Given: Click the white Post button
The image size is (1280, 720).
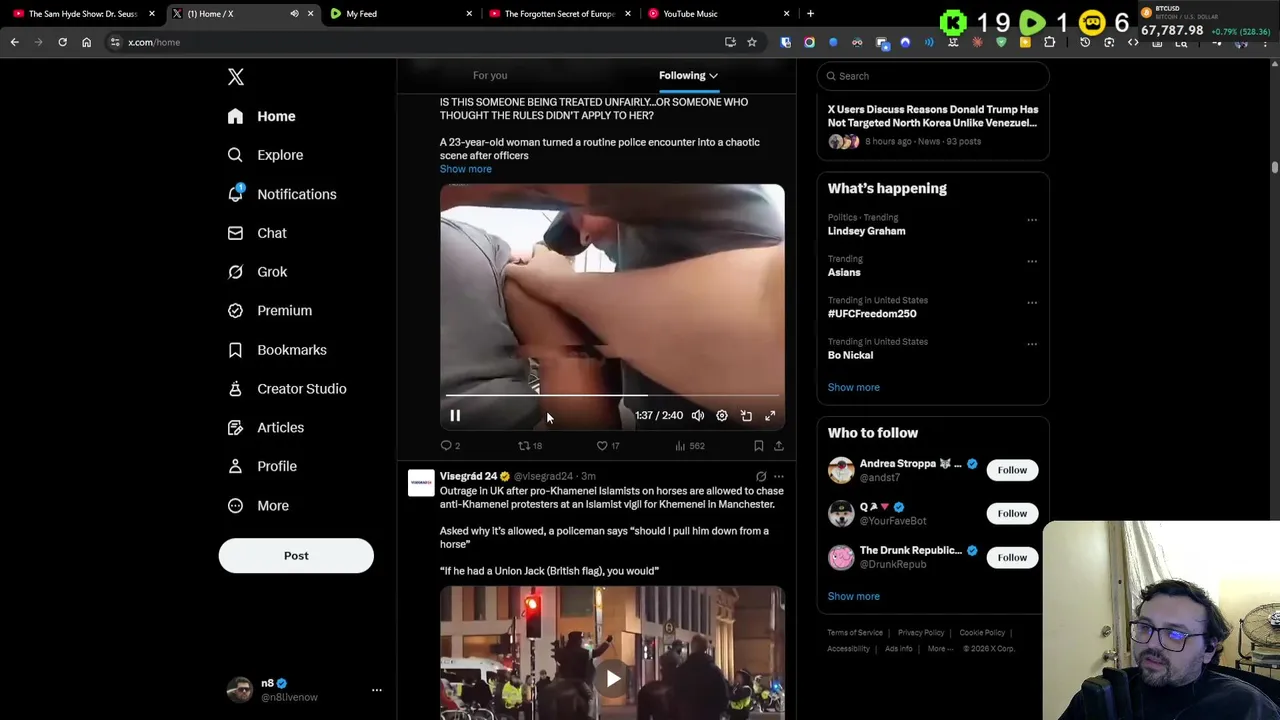Looking at the screenshot, I should (296, 556).
